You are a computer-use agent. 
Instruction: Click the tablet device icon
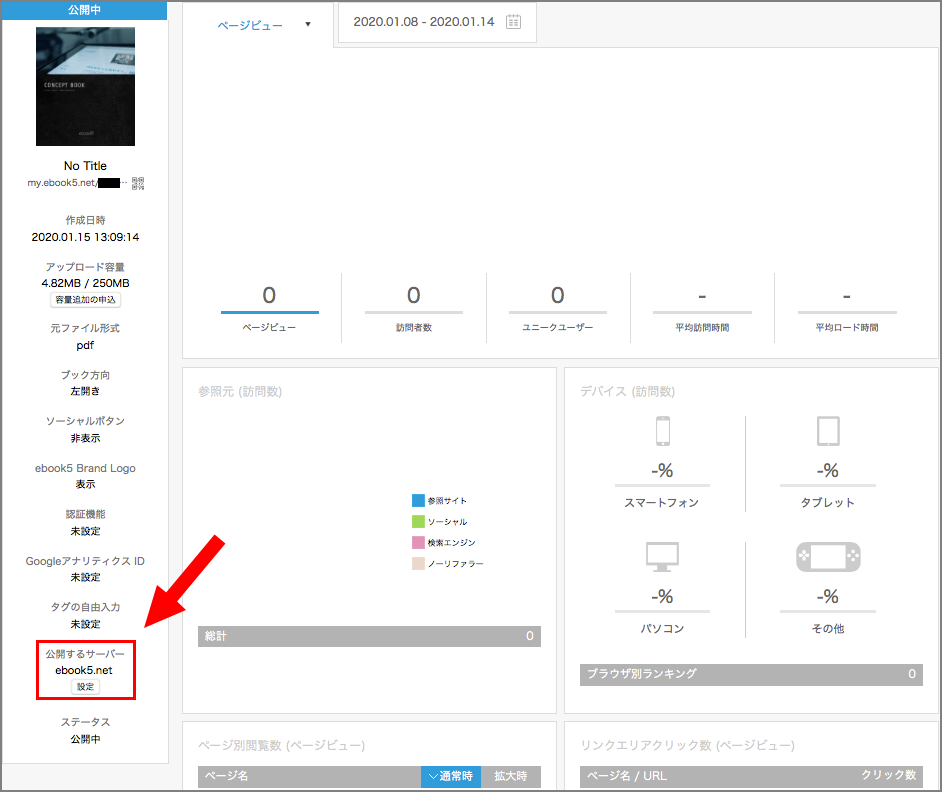click(x=827, y=431)
